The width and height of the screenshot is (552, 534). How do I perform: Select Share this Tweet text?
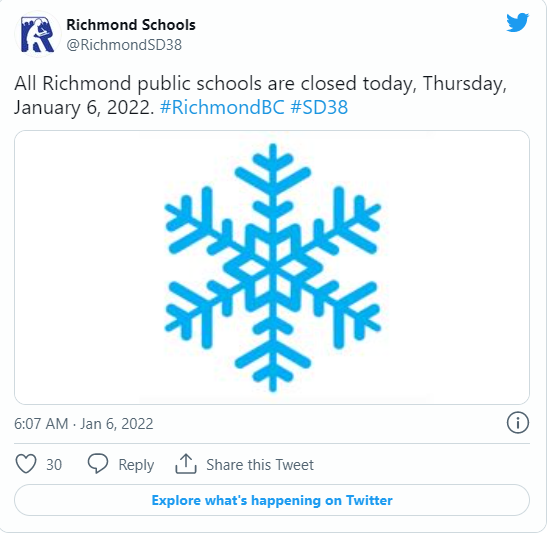pos(260,465)
